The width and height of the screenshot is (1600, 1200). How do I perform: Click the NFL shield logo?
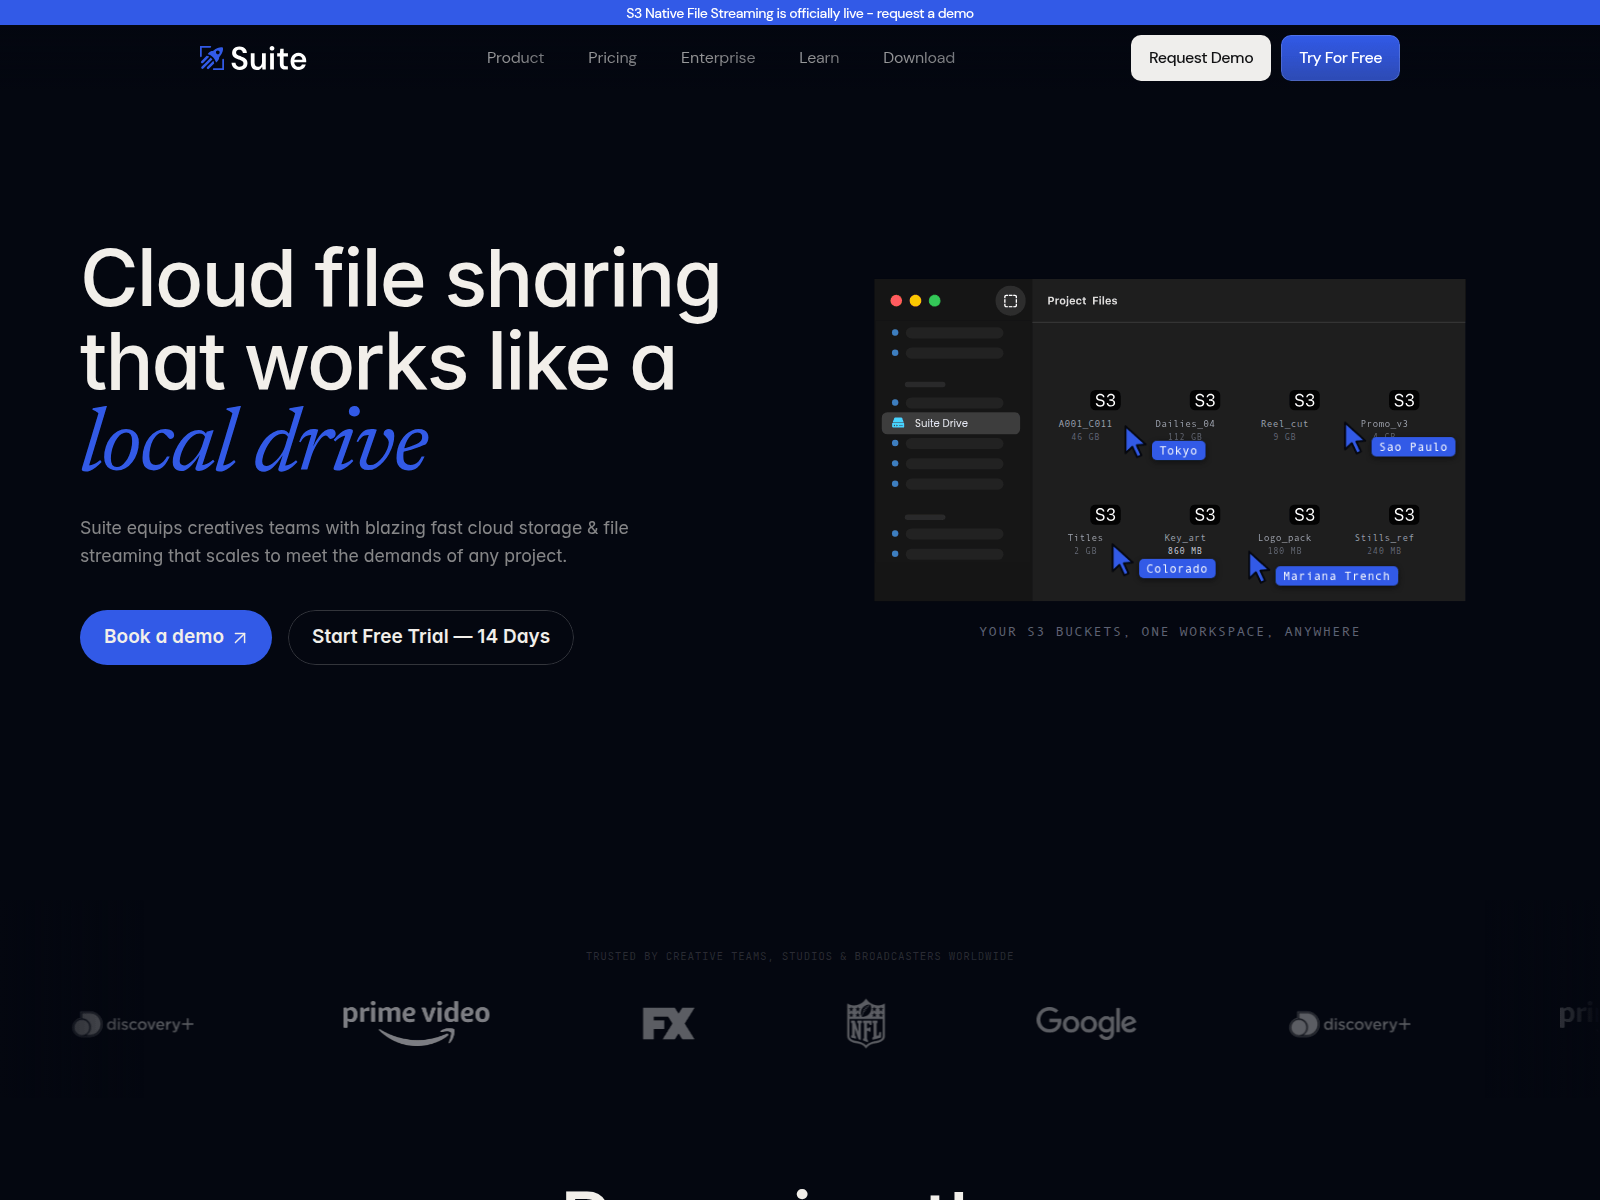pos(866,1023)
